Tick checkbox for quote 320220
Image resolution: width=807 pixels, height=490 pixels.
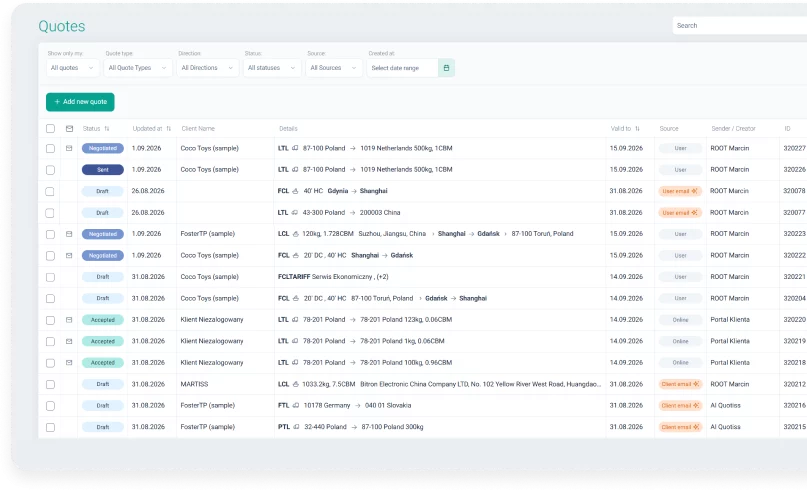(x=50, y=320)
